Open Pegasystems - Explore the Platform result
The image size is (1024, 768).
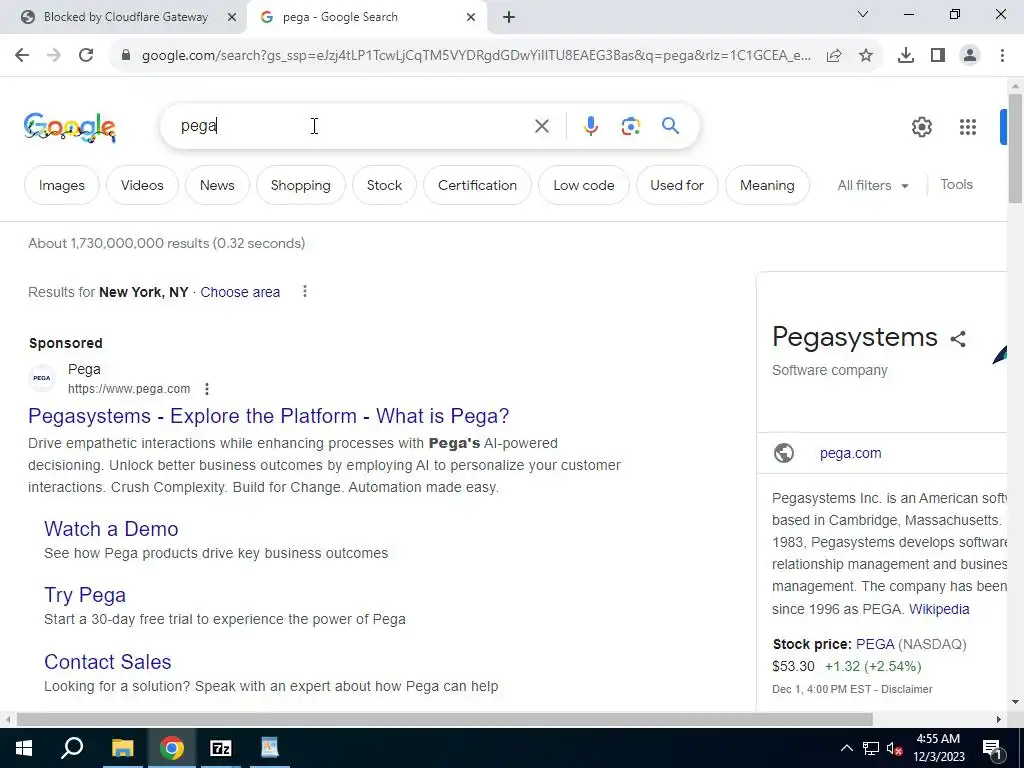(268, 416)
